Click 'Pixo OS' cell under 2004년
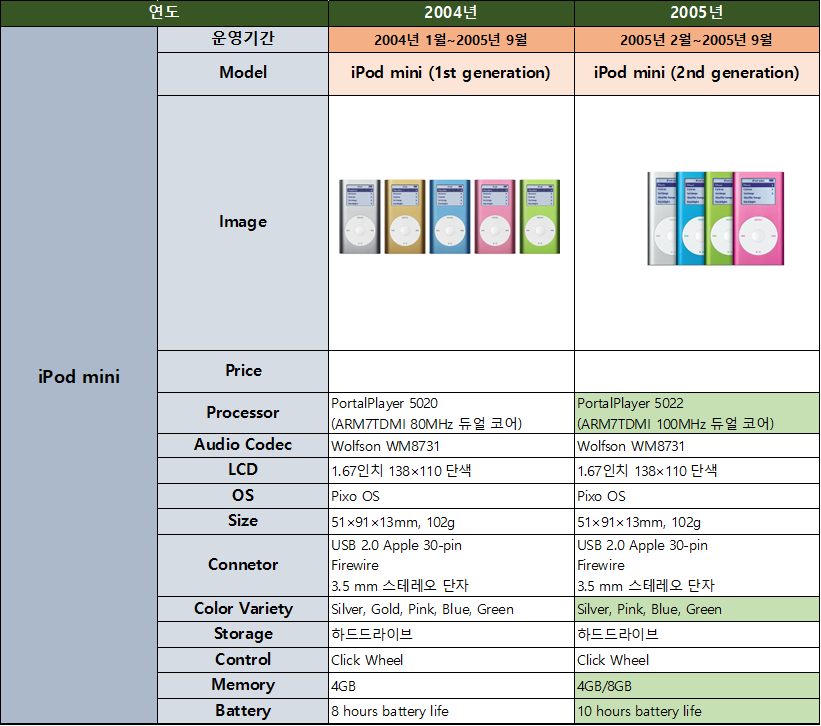The image size is (821, 726). [x=451, y=496]
